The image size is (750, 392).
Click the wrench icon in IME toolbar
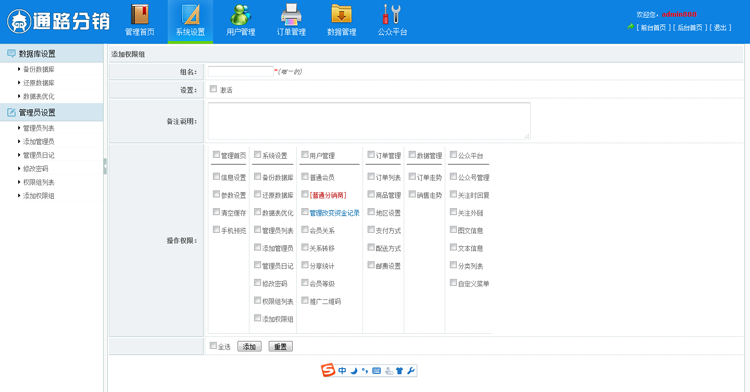(411, 370)
